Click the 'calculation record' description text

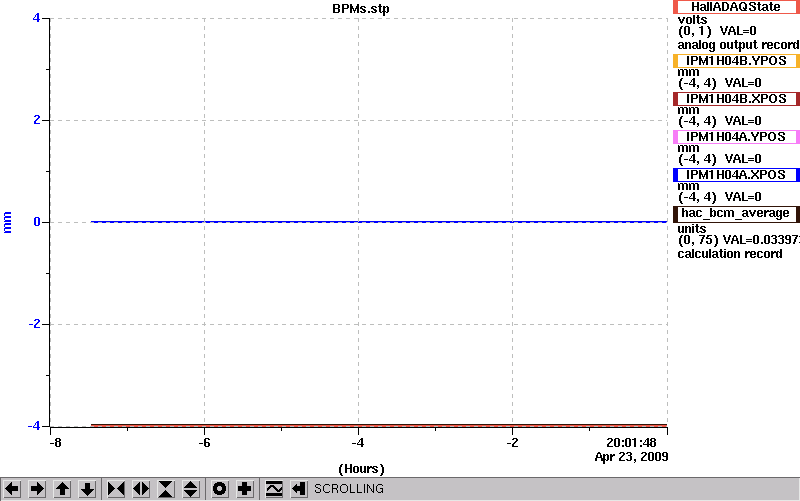(x=730, y=254)
